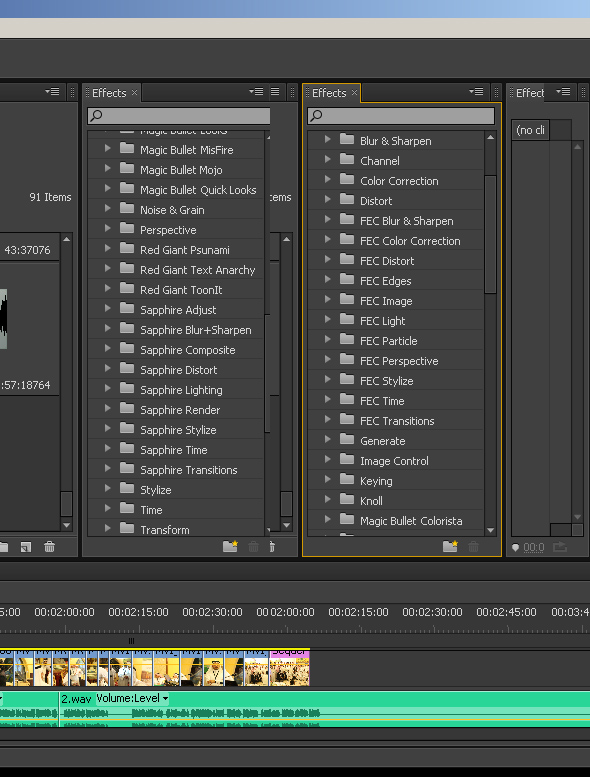The image size is (590, 777).
Task: Click the Stylize folder icon in left panel
Action: (127, 488)
